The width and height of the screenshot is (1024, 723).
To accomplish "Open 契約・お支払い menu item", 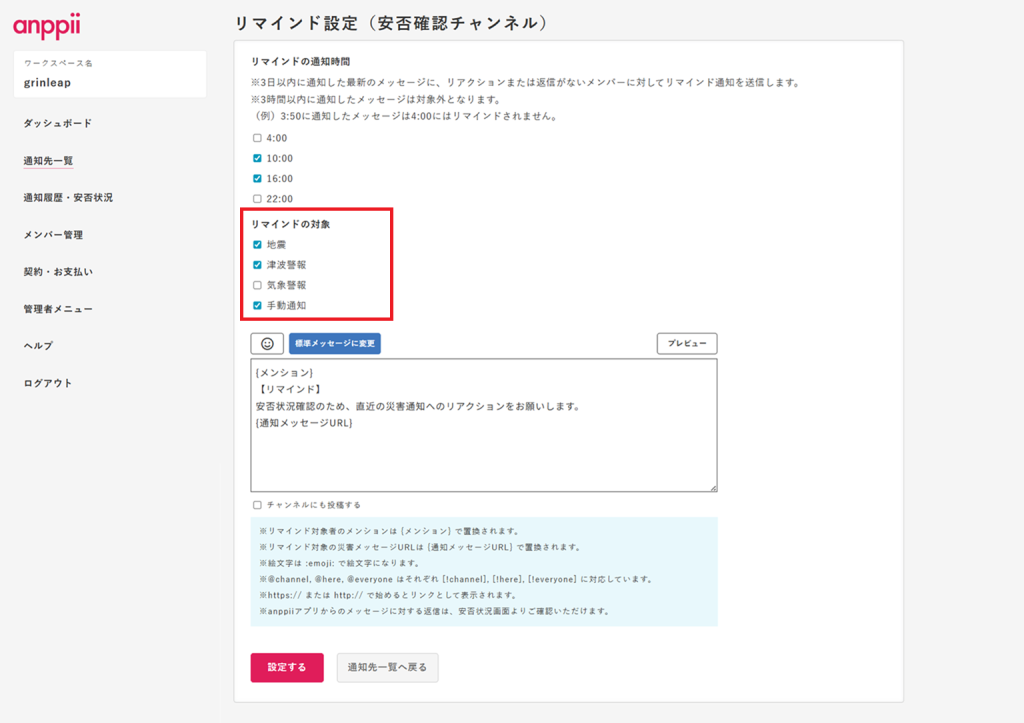I will pos(58,272).
